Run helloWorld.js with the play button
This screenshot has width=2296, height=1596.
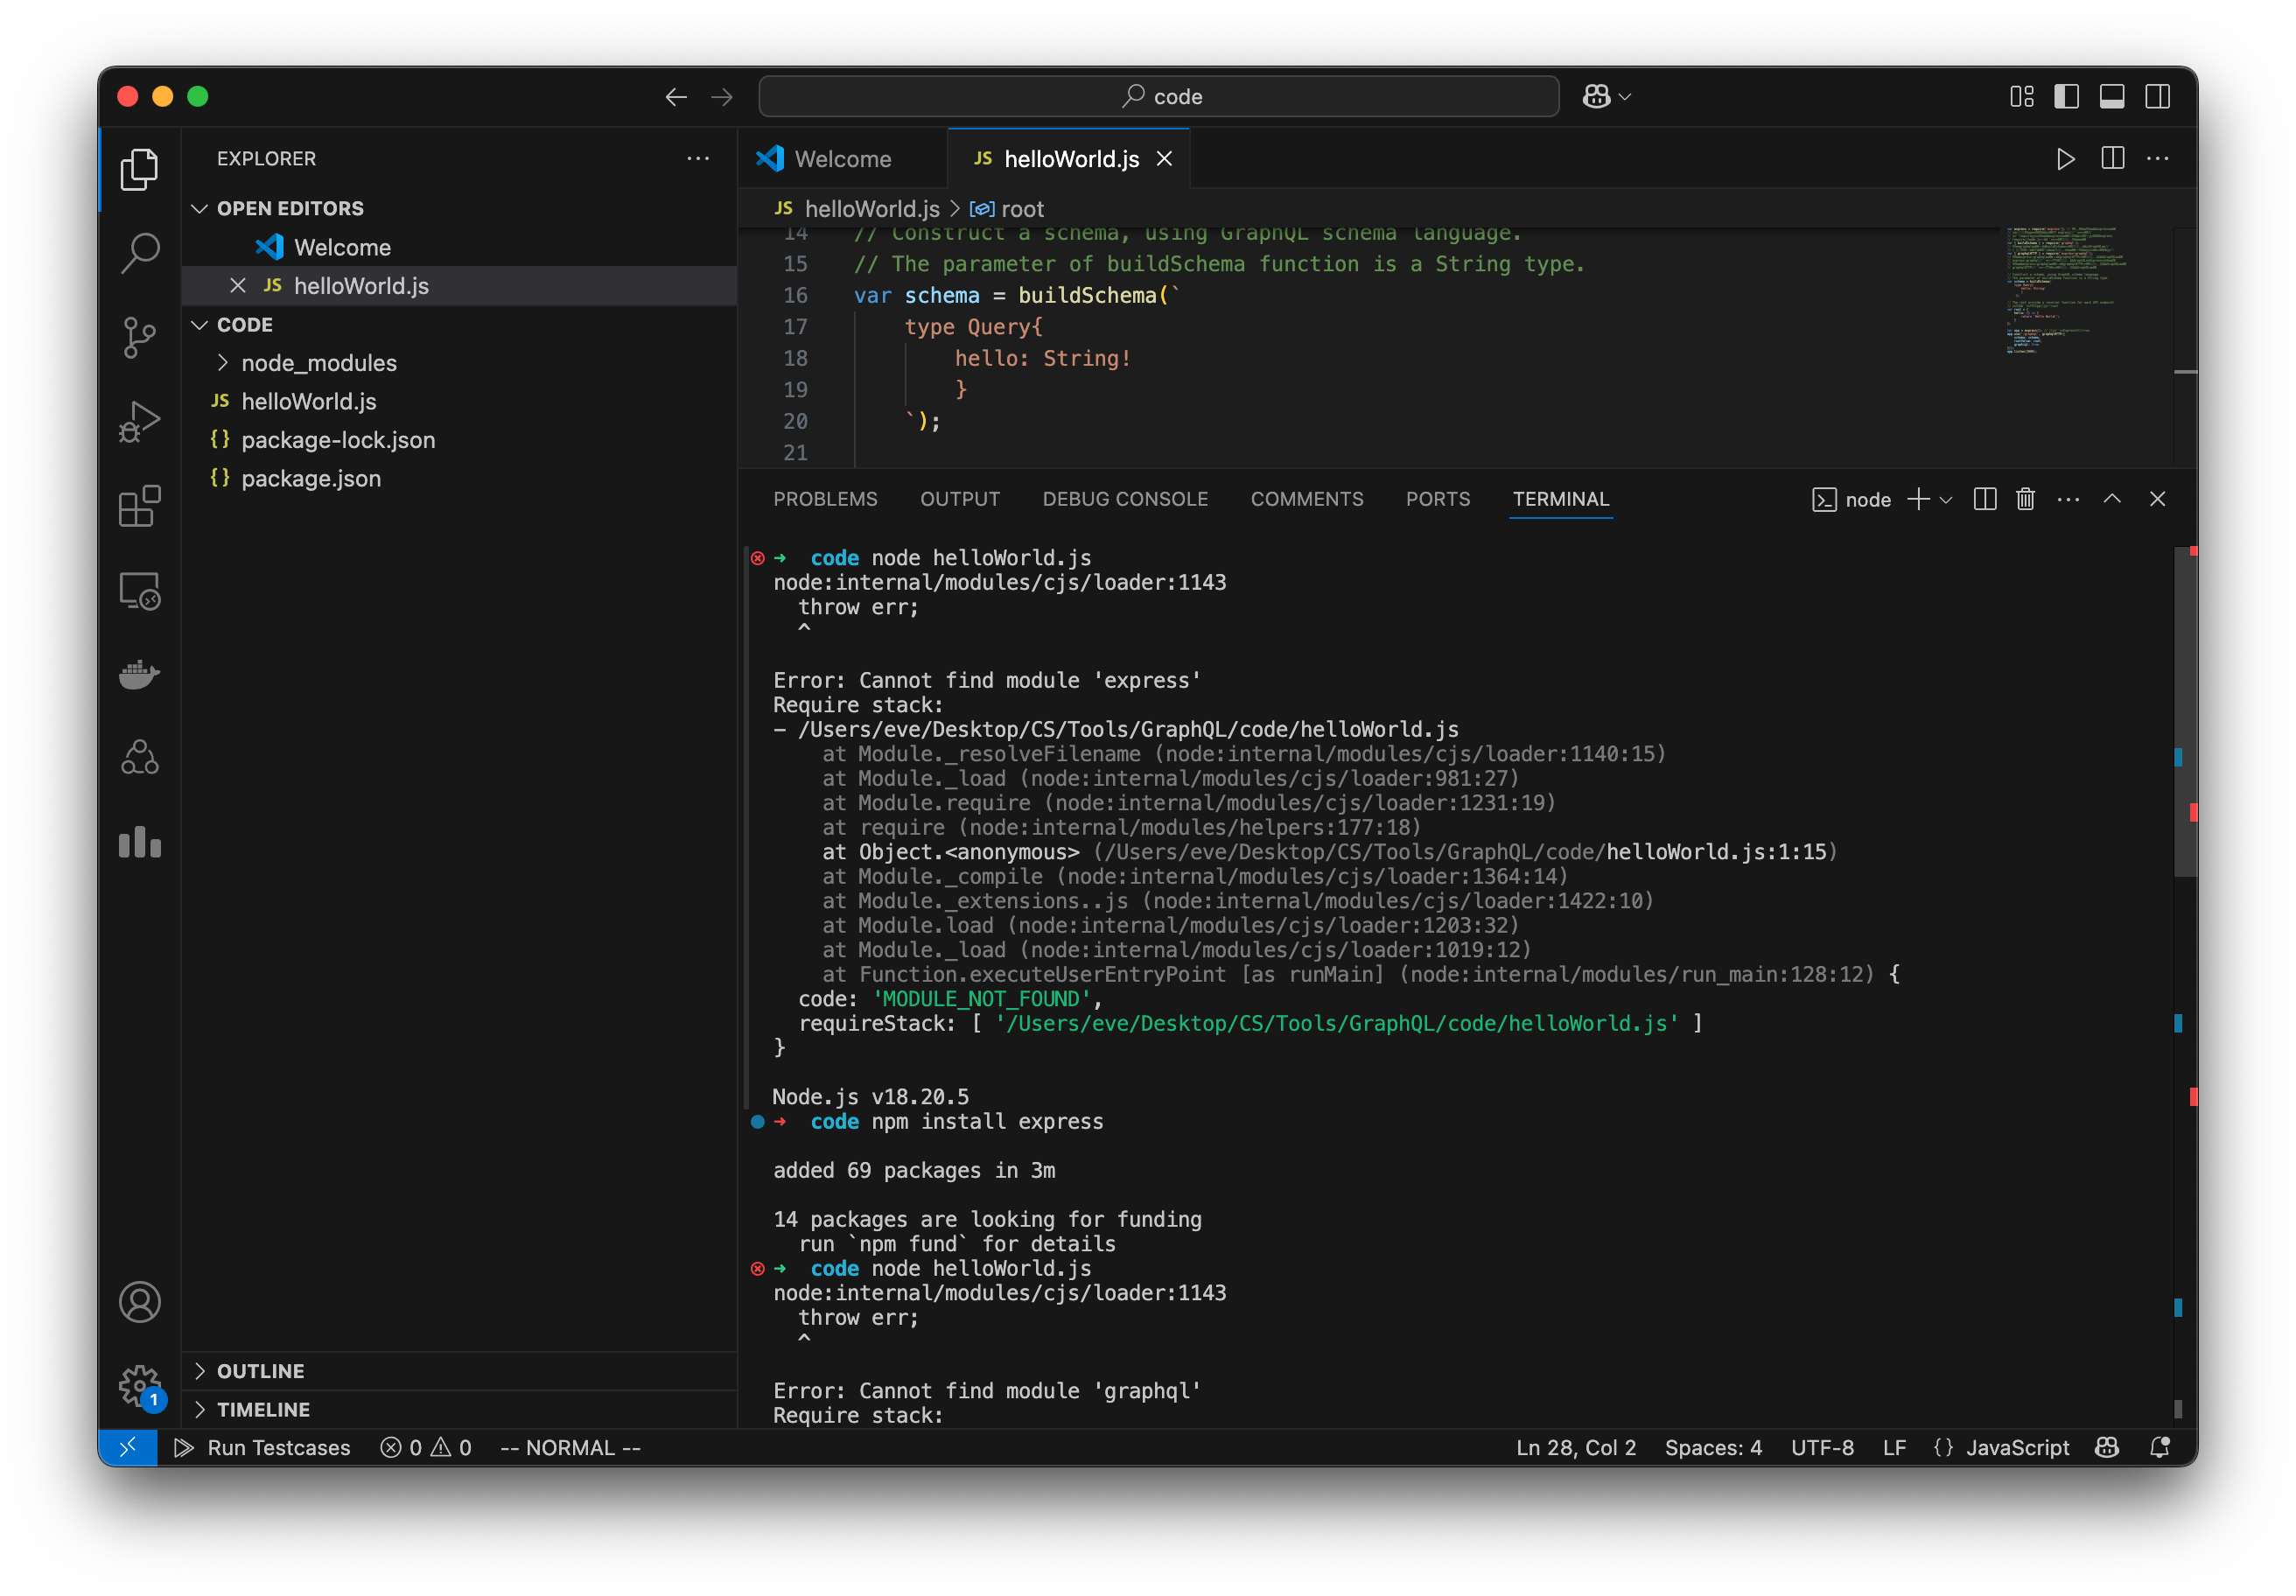[x=2065, y=158]
